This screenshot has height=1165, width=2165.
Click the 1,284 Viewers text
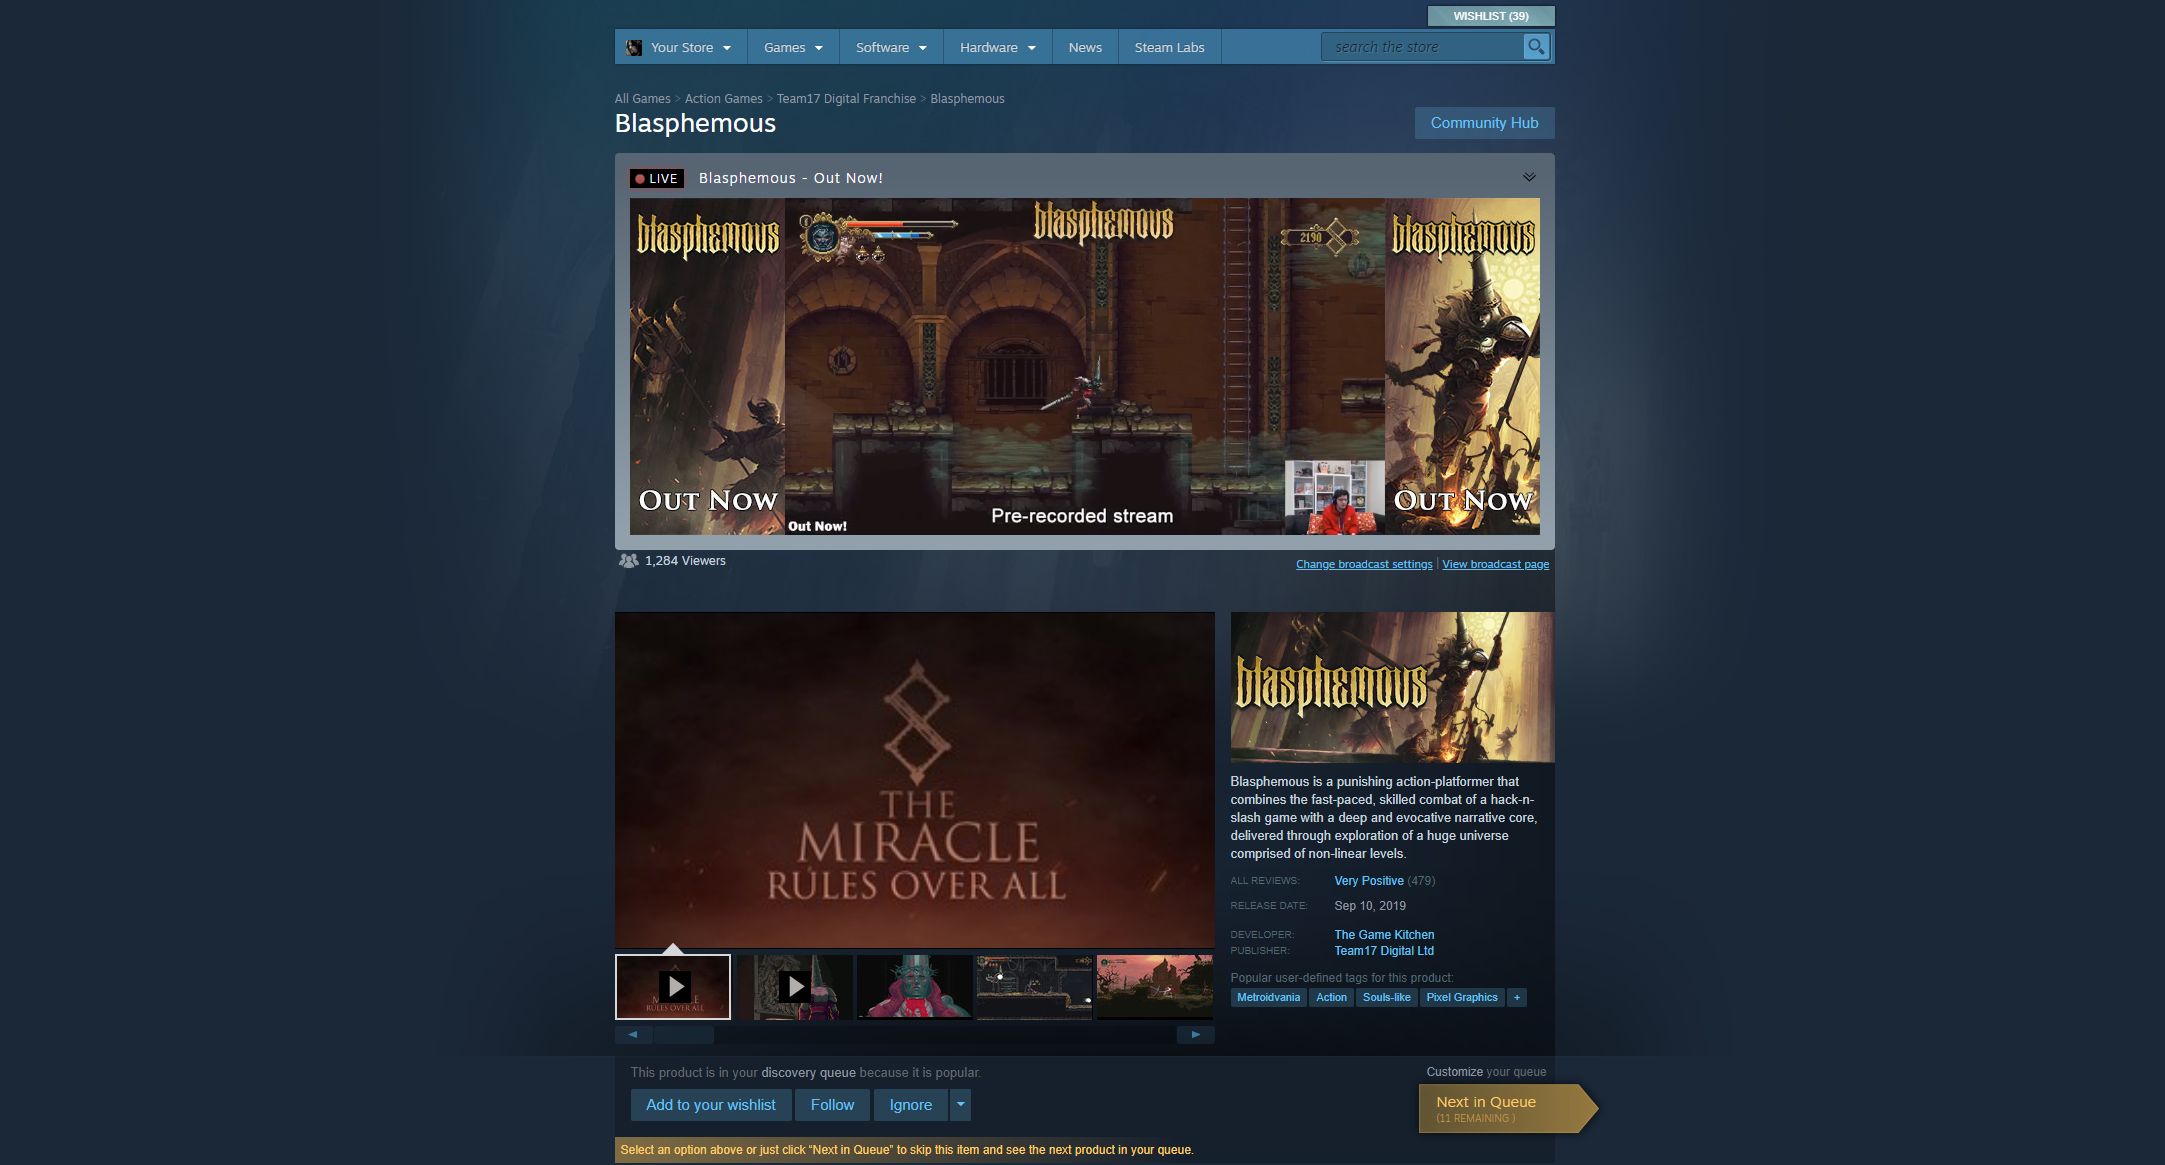685,561
